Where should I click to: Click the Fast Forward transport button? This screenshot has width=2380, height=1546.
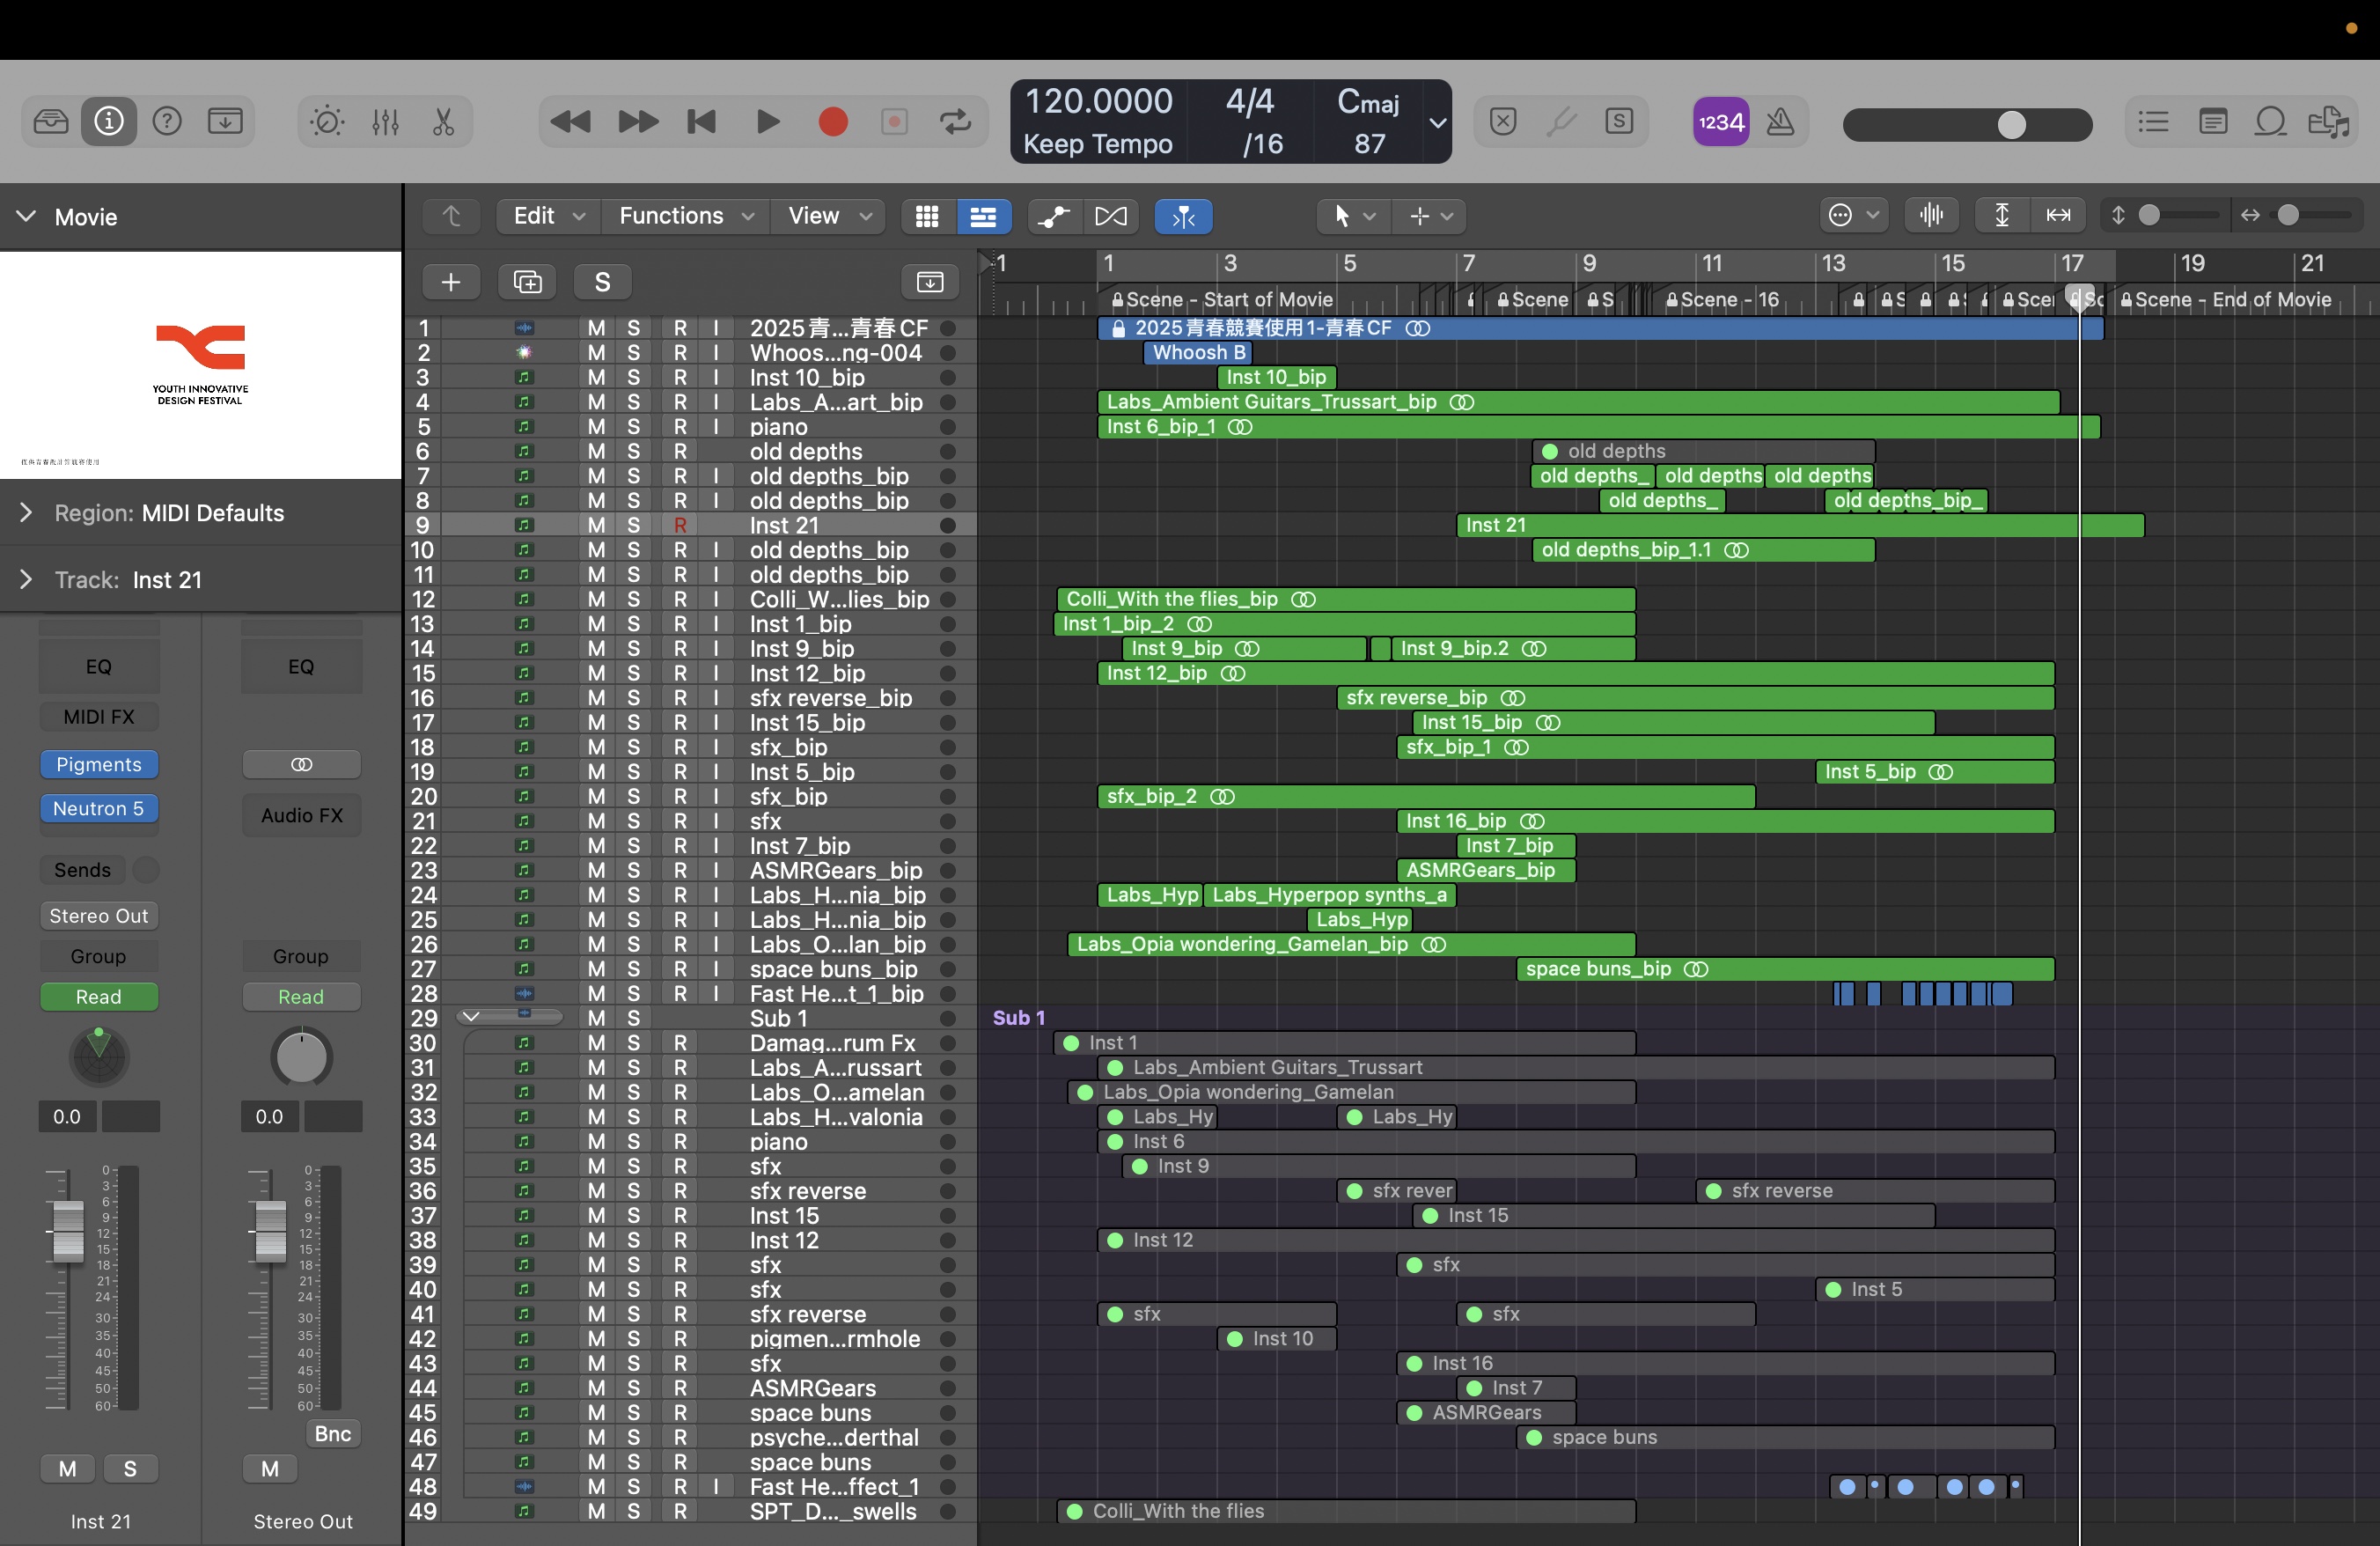(638, 122)
